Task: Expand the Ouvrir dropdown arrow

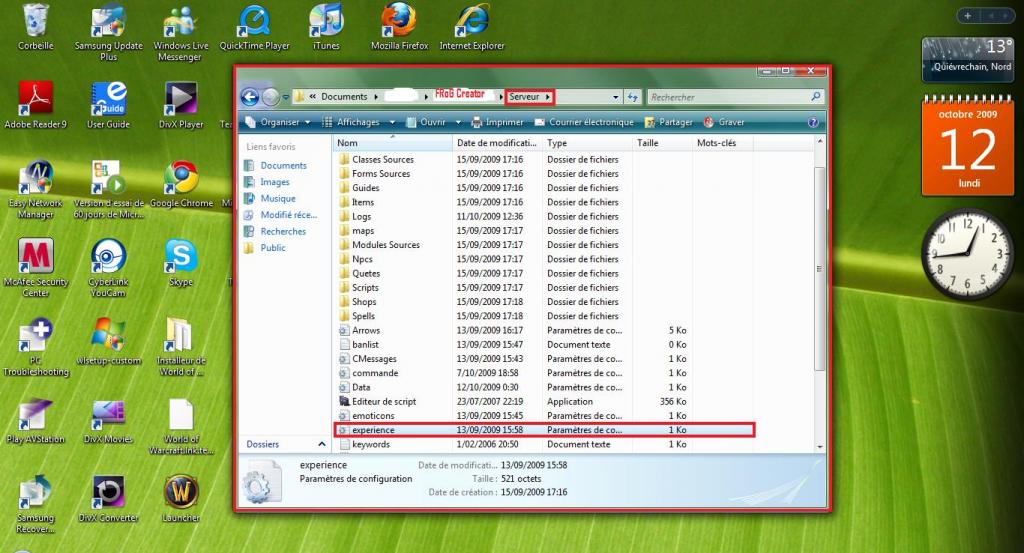Action: click(x=458, y=122)
